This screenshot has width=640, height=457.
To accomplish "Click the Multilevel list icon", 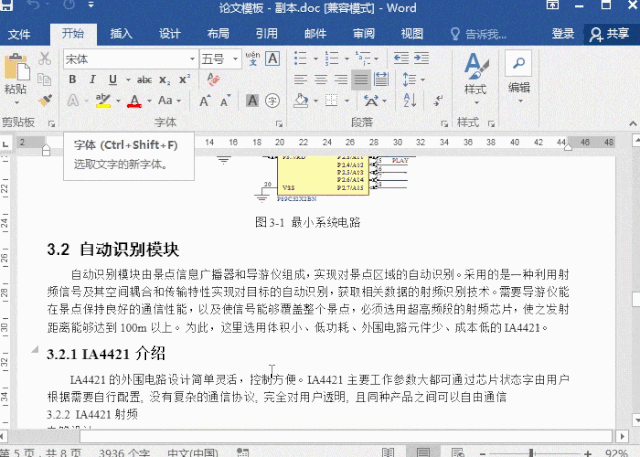I will (362, 58).
